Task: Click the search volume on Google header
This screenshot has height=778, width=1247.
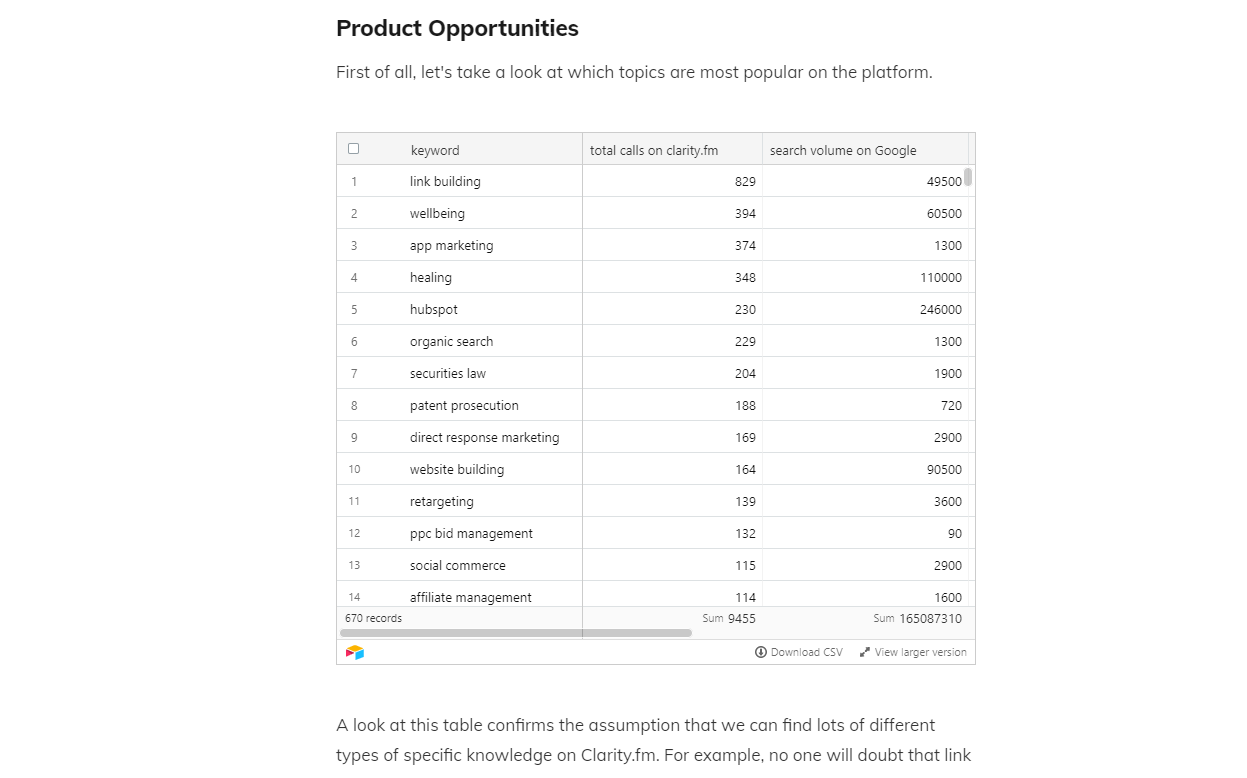Action: click(843, 150)
